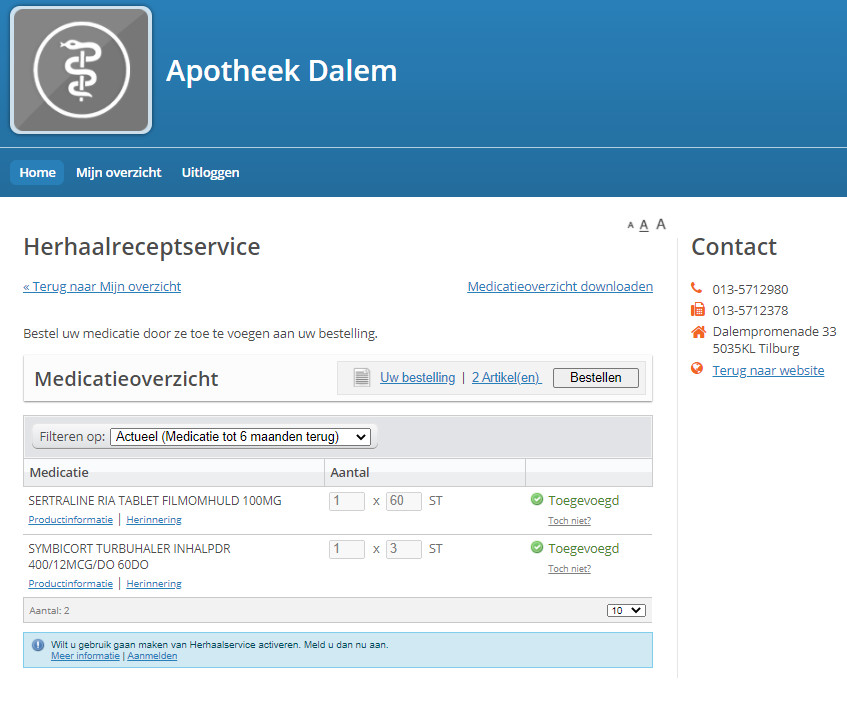Click the Contact heading
This screenshot has height=703, width=847.
coord(734,247)
